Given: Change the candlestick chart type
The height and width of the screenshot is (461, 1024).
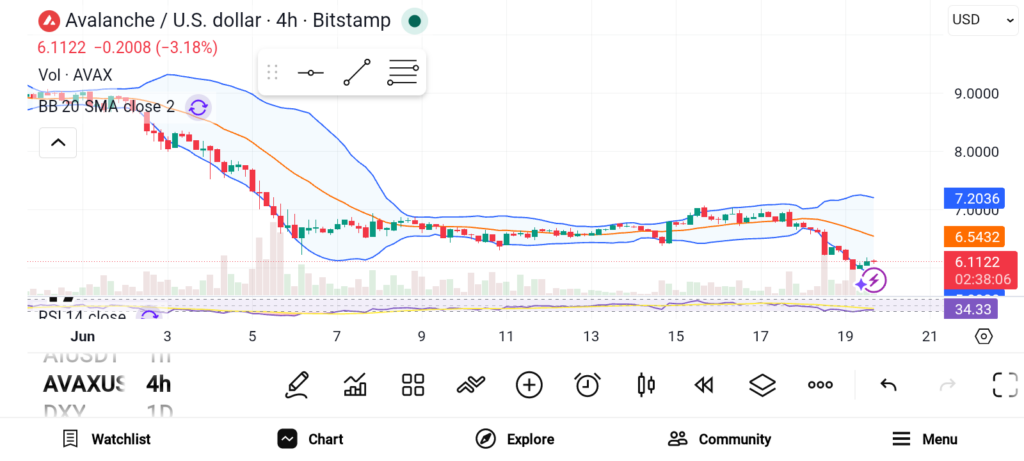Looking at the screenshot, I should (645, 385).
